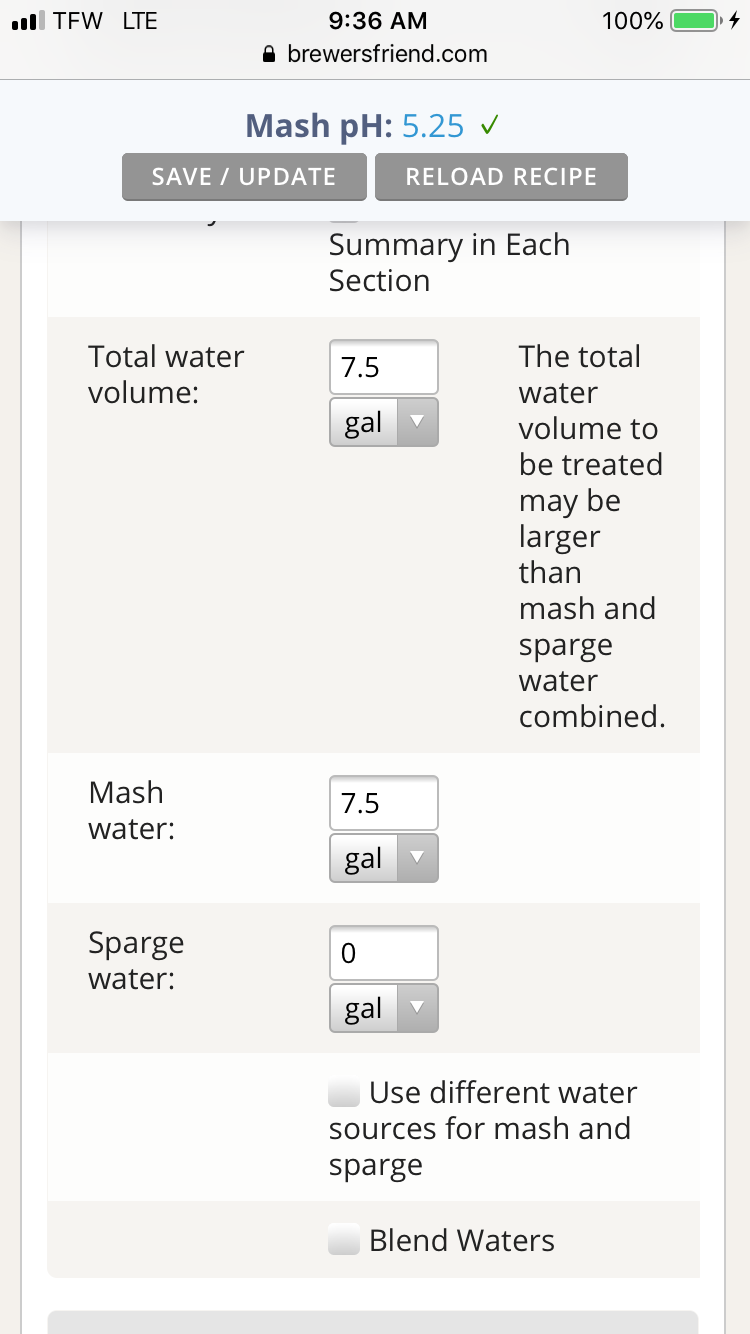The height and width of the screenshot is (1334, 750).
Task: Click the SAVE / UPDATE button
Action: 244,177
